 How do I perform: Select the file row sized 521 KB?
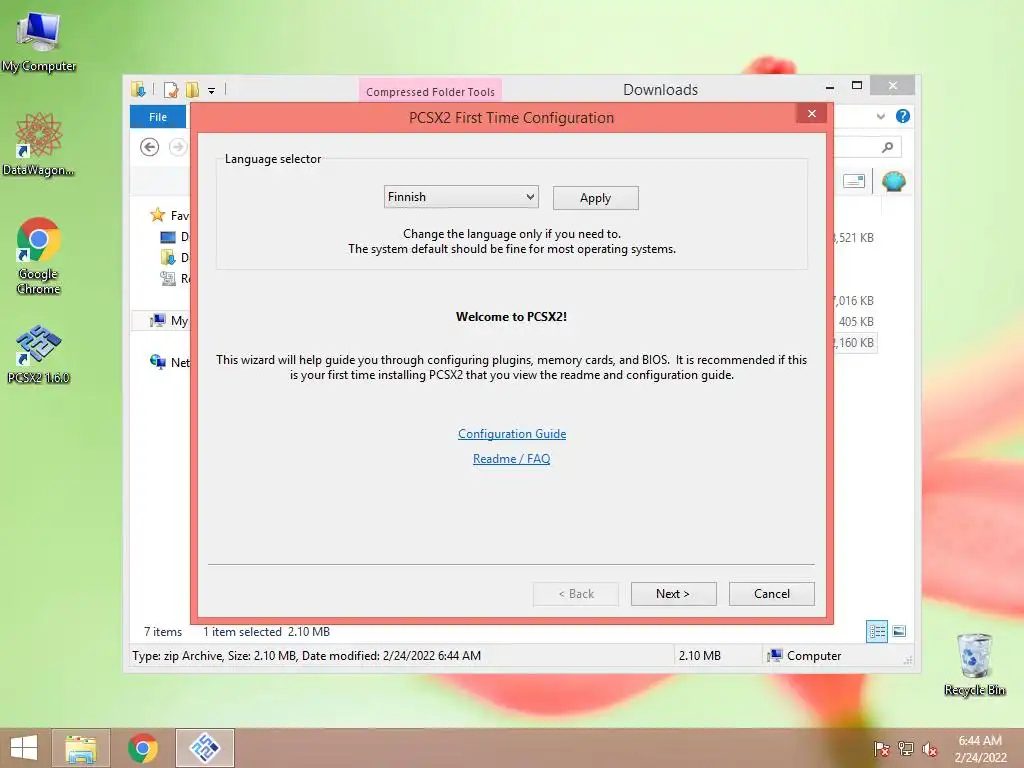point(854,238)
